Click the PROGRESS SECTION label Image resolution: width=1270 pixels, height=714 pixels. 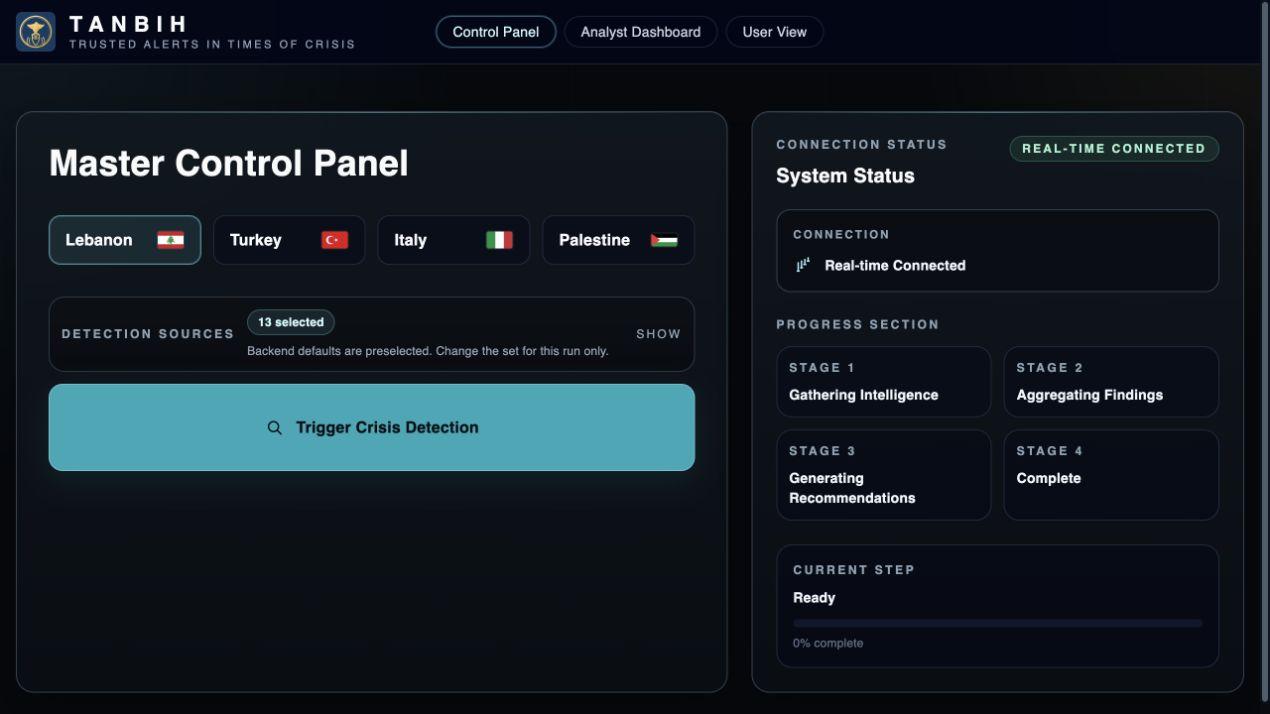pos(858,324)
